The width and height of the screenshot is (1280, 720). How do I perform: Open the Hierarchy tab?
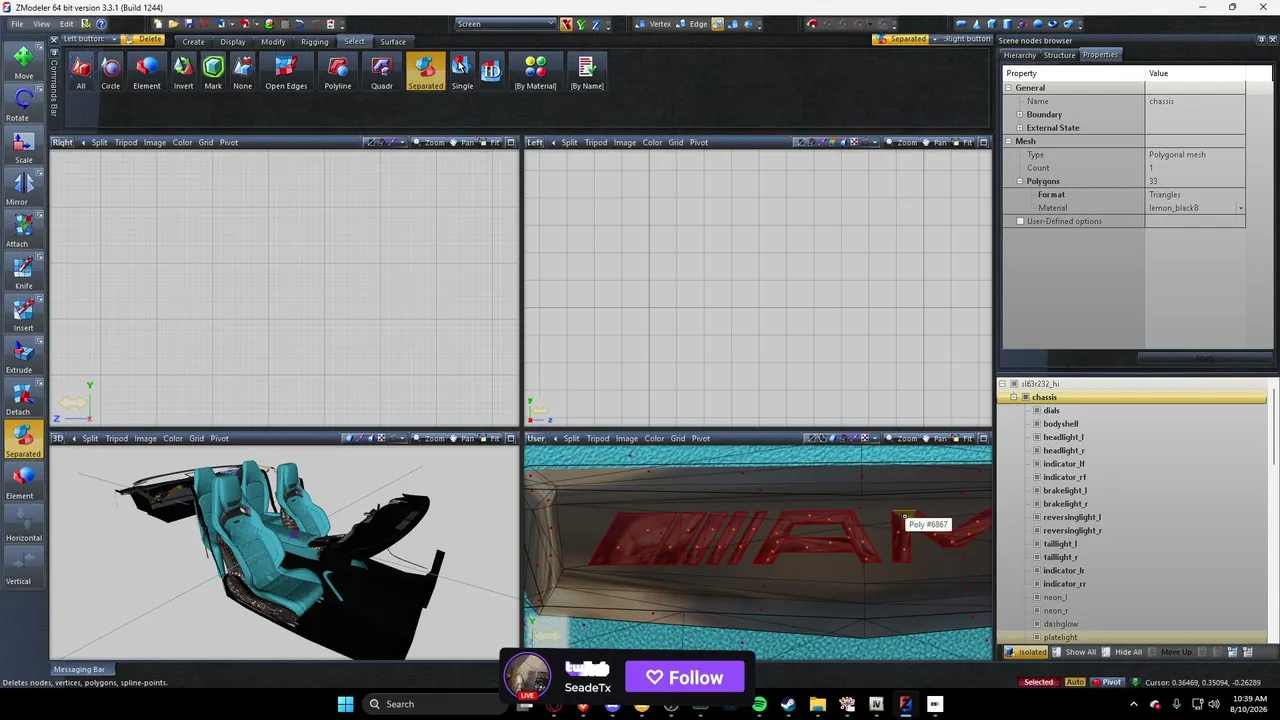click(x=1019, y=55)
